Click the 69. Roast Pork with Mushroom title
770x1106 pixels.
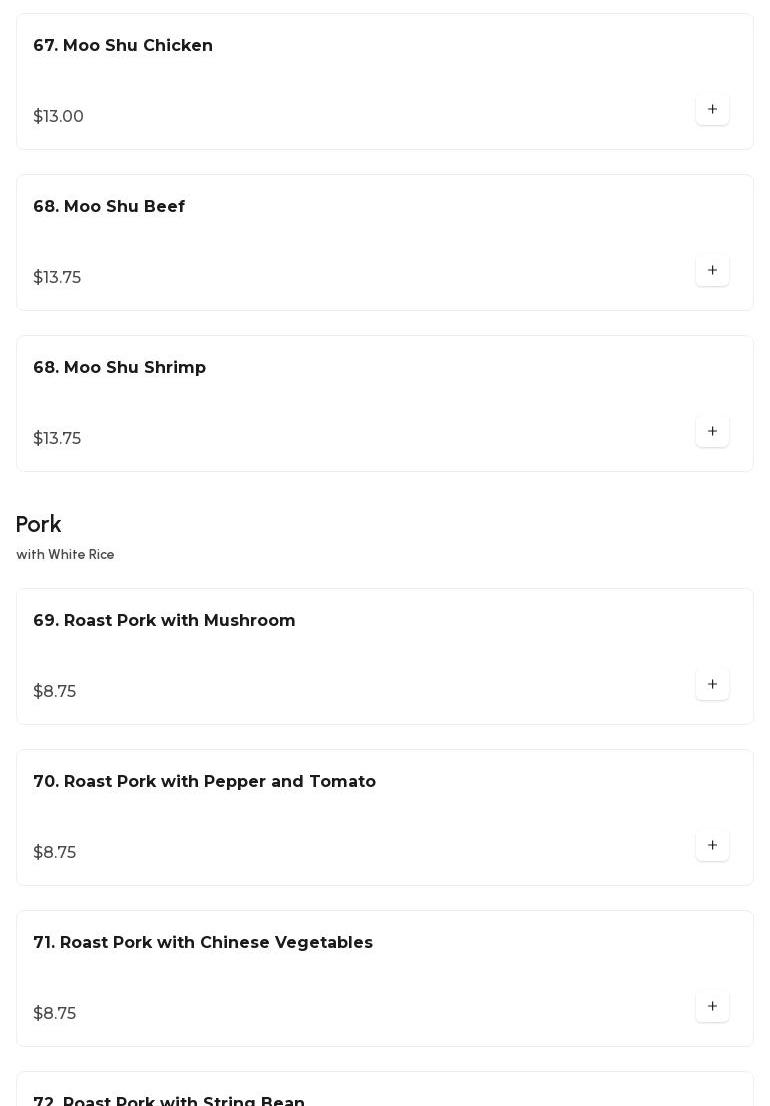click(x=164, y=621)
